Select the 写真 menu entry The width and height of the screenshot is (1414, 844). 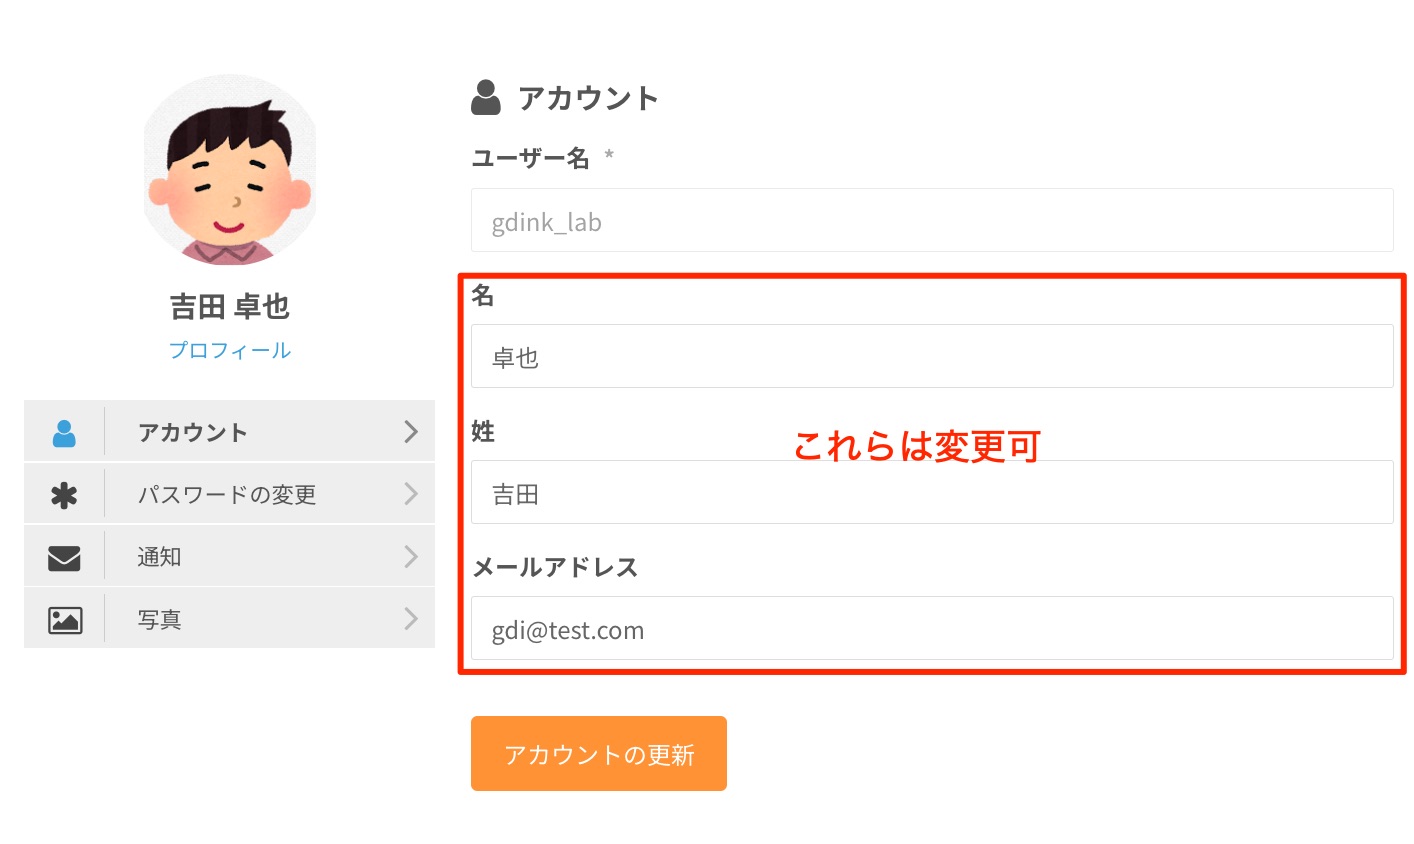tap(160, 620)
